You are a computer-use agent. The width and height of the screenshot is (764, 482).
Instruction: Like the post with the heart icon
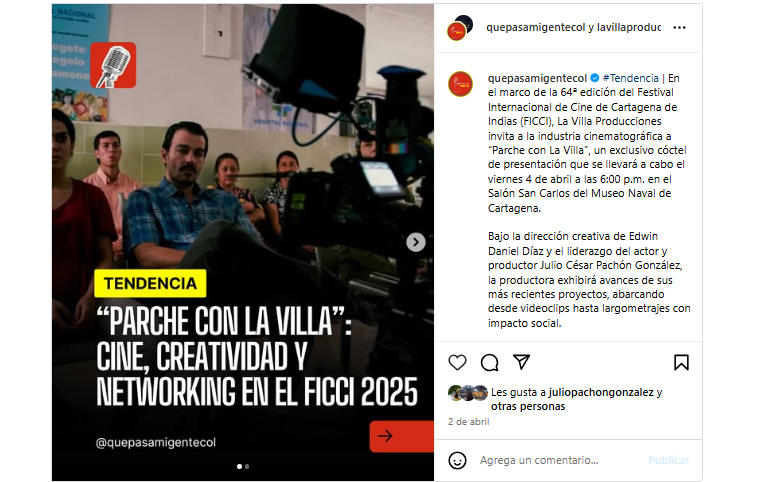click(457, 363)
